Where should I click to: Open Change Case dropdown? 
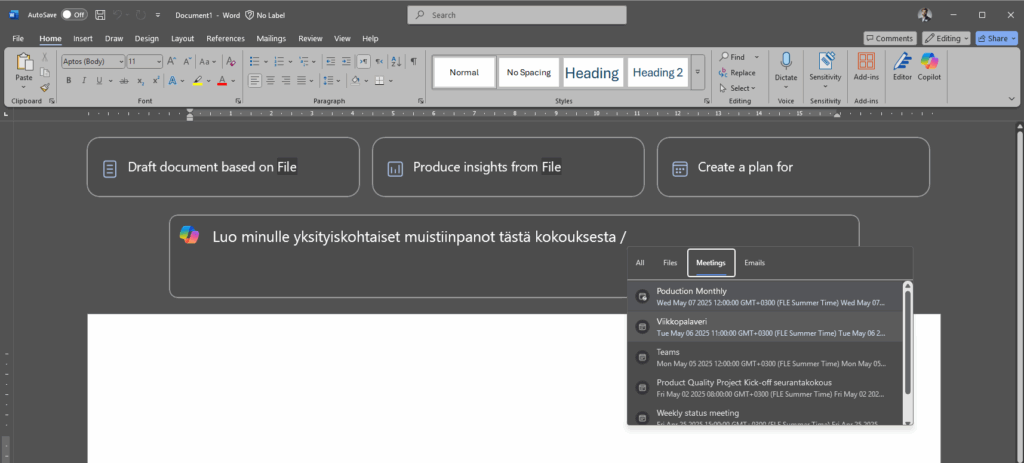pyautogui.click(x=208, y=61)
